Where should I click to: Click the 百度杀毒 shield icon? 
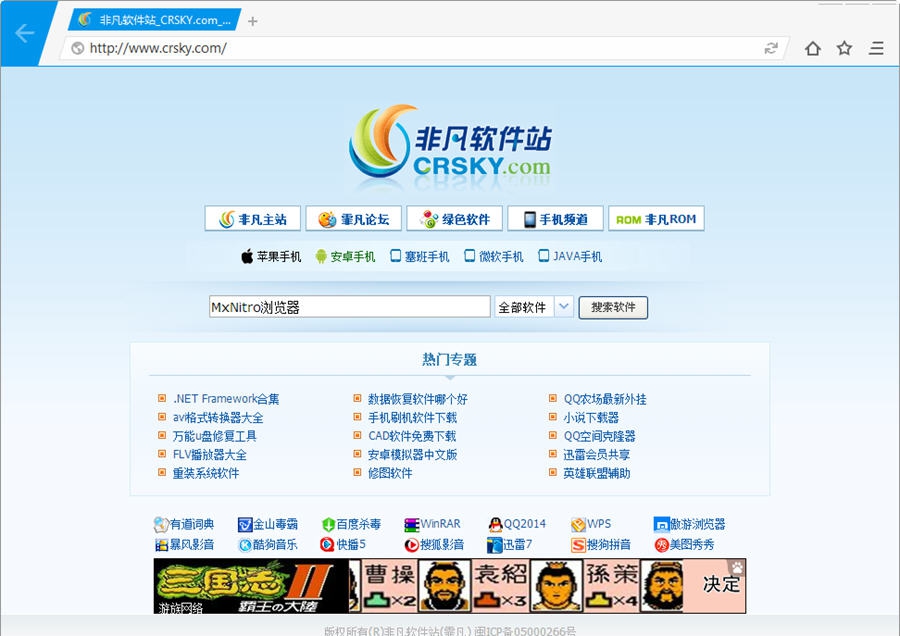tap(328, 524)
